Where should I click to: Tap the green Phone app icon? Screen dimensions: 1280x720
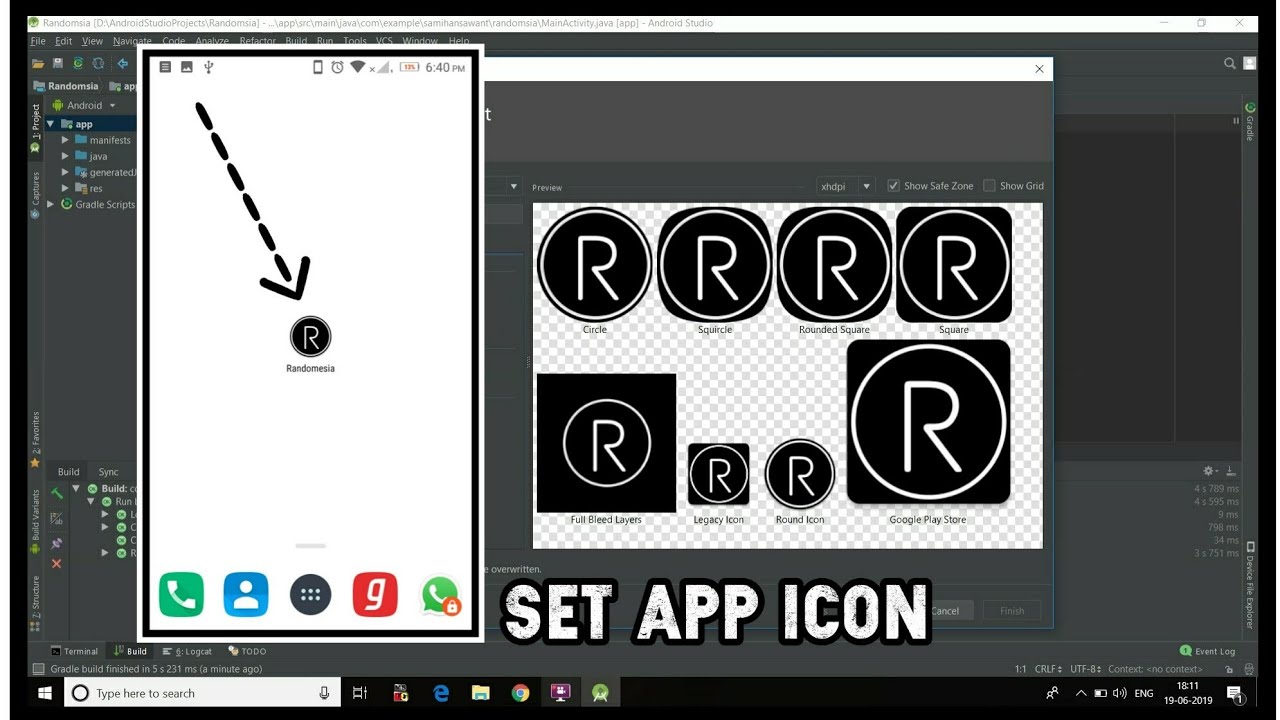pyautogui.click(x=181, y=594)
